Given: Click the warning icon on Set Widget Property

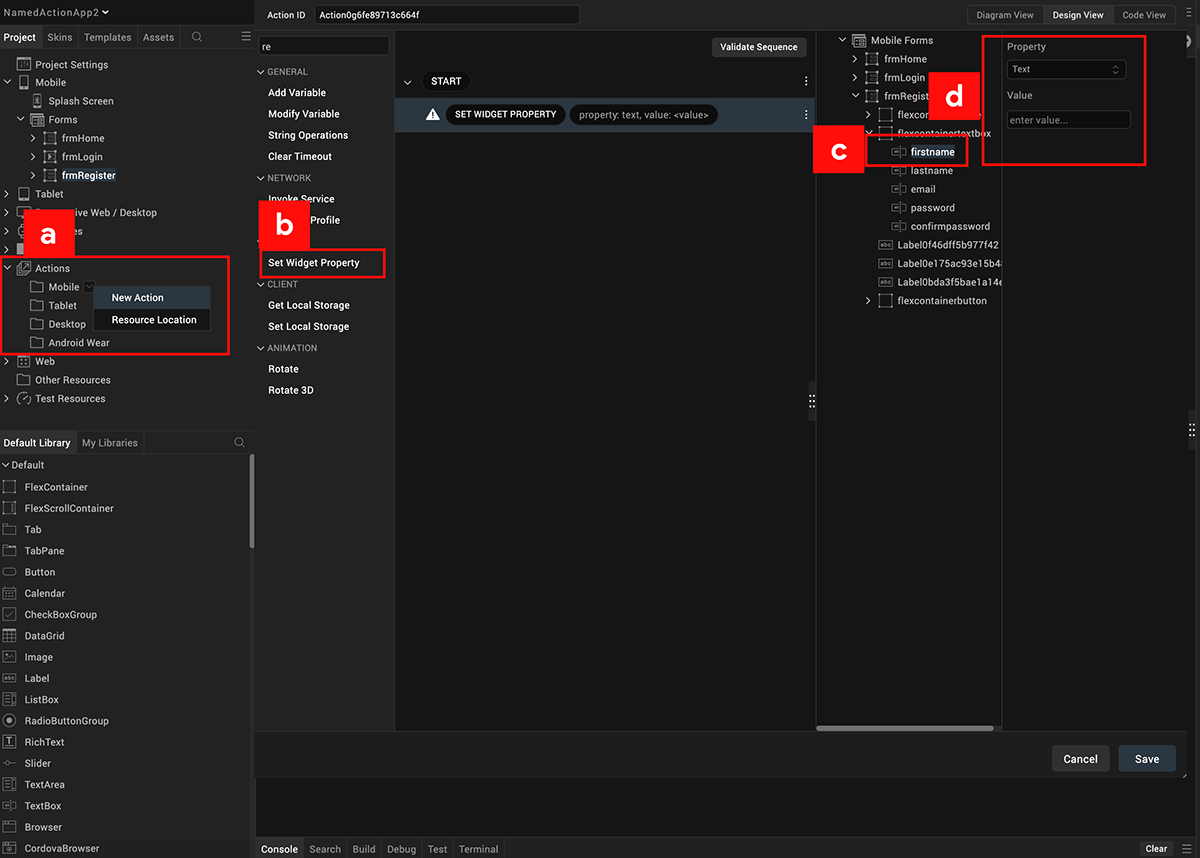Looking at the screenshot, I should point(432,115).
